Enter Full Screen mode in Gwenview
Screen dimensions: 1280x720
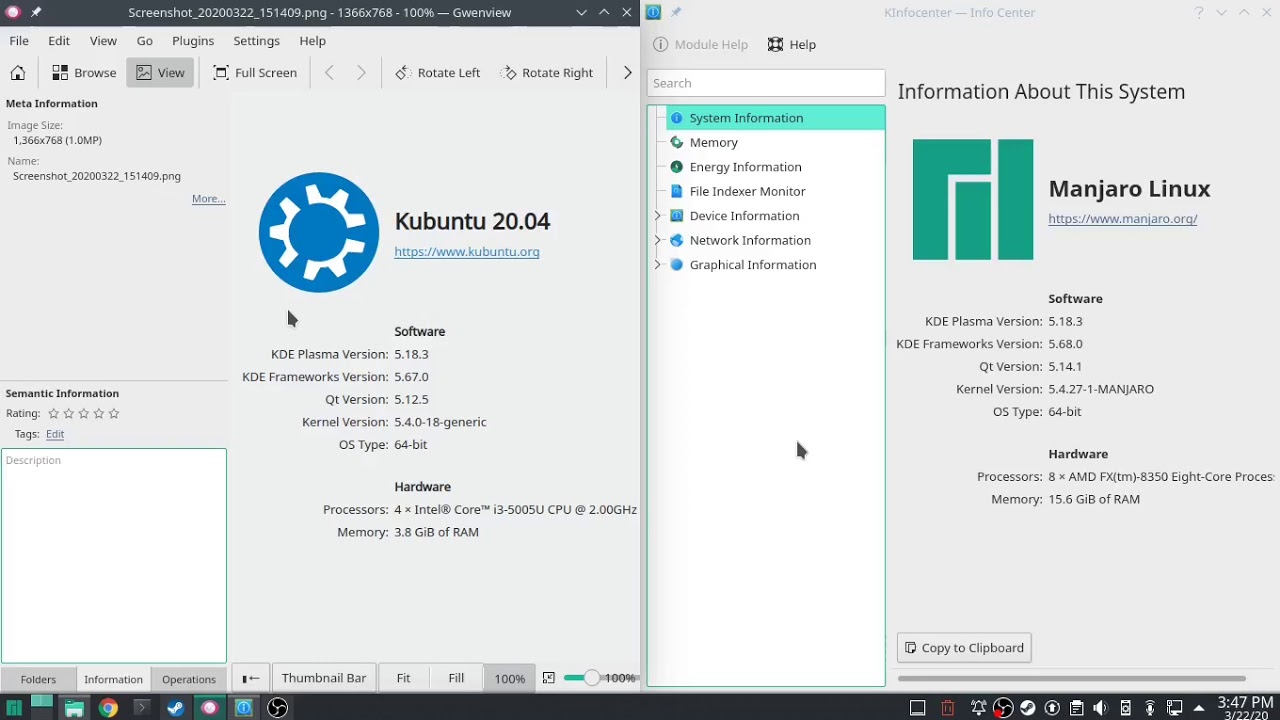tap(255, 72)
